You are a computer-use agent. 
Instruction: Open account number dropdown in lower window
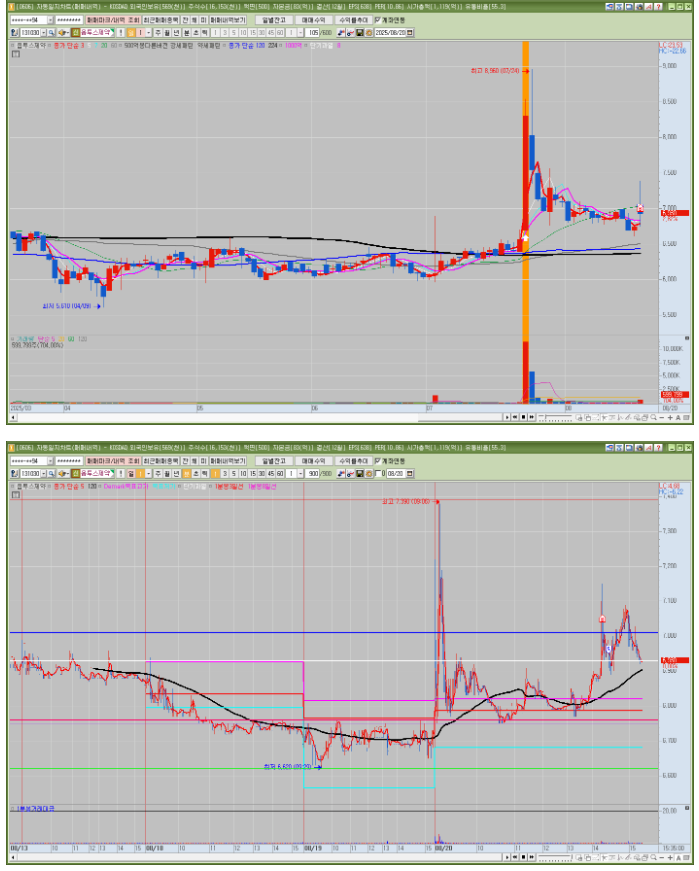pos(50,461)
